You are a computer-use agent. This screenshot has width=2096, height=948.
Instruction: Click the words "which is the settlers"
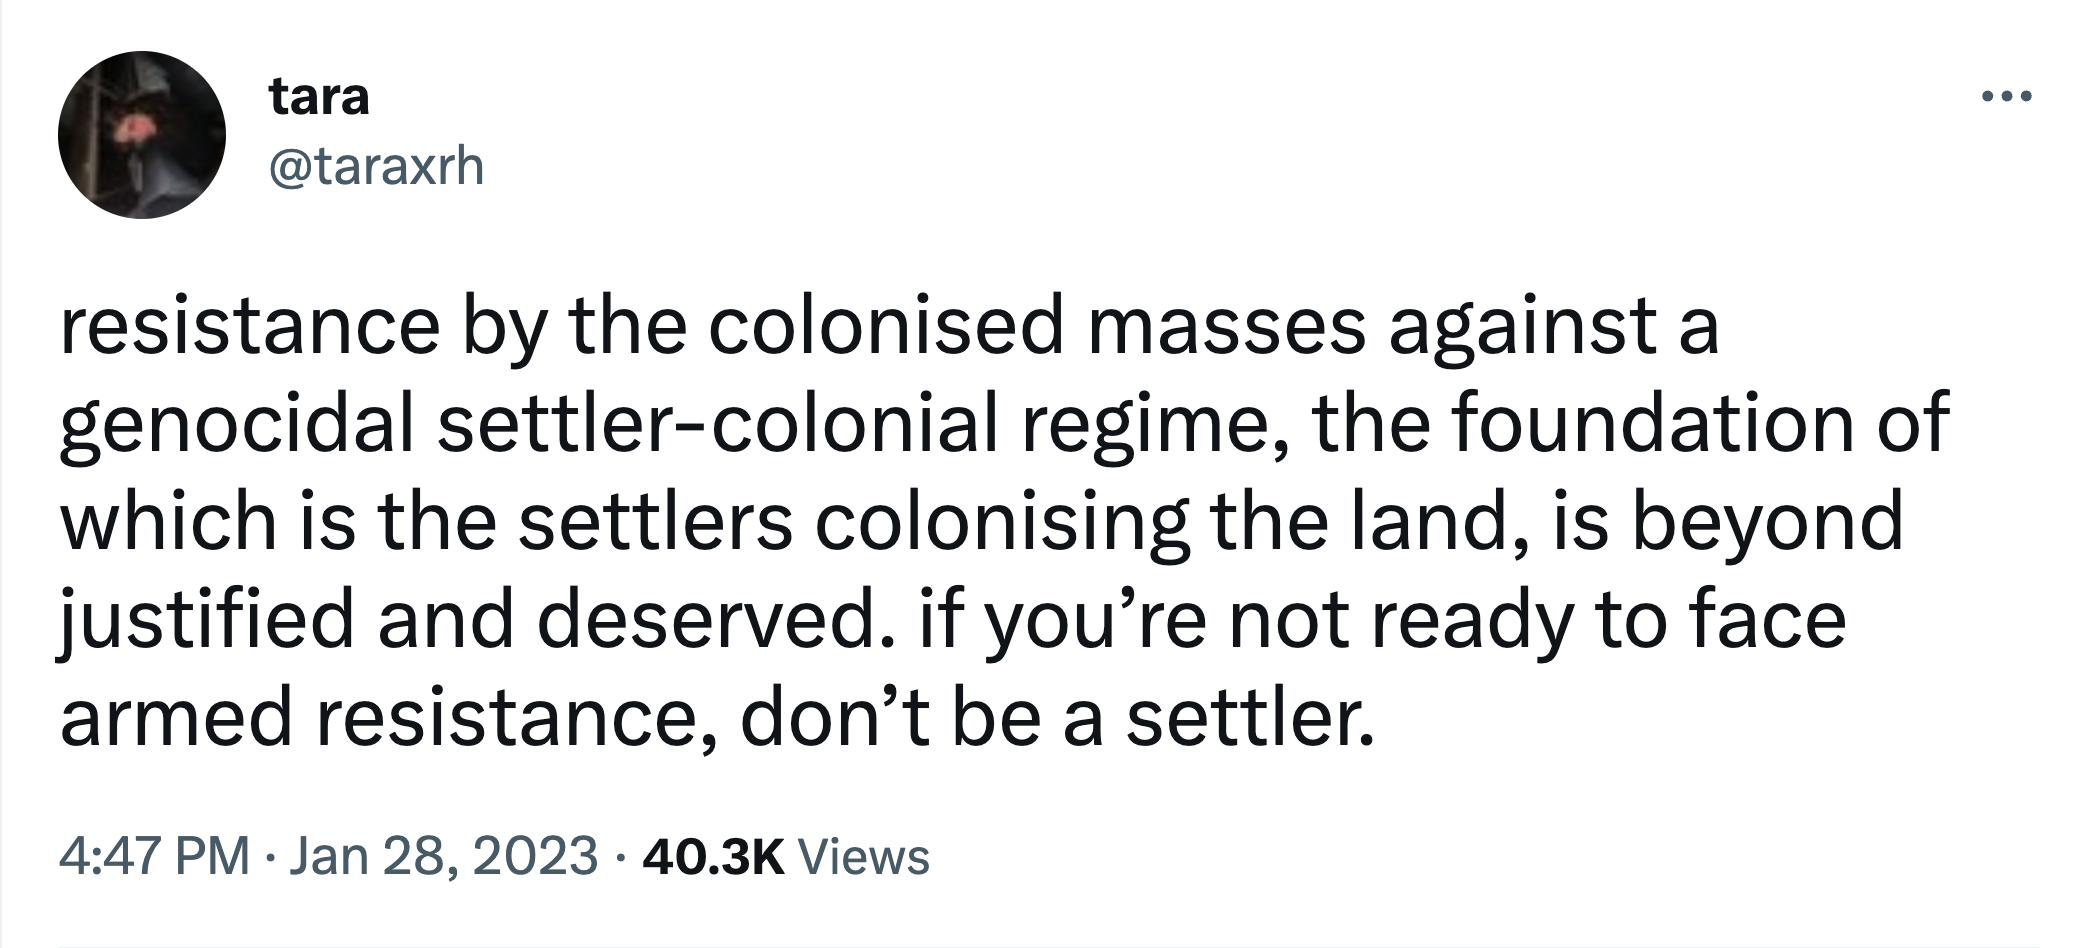425,522
